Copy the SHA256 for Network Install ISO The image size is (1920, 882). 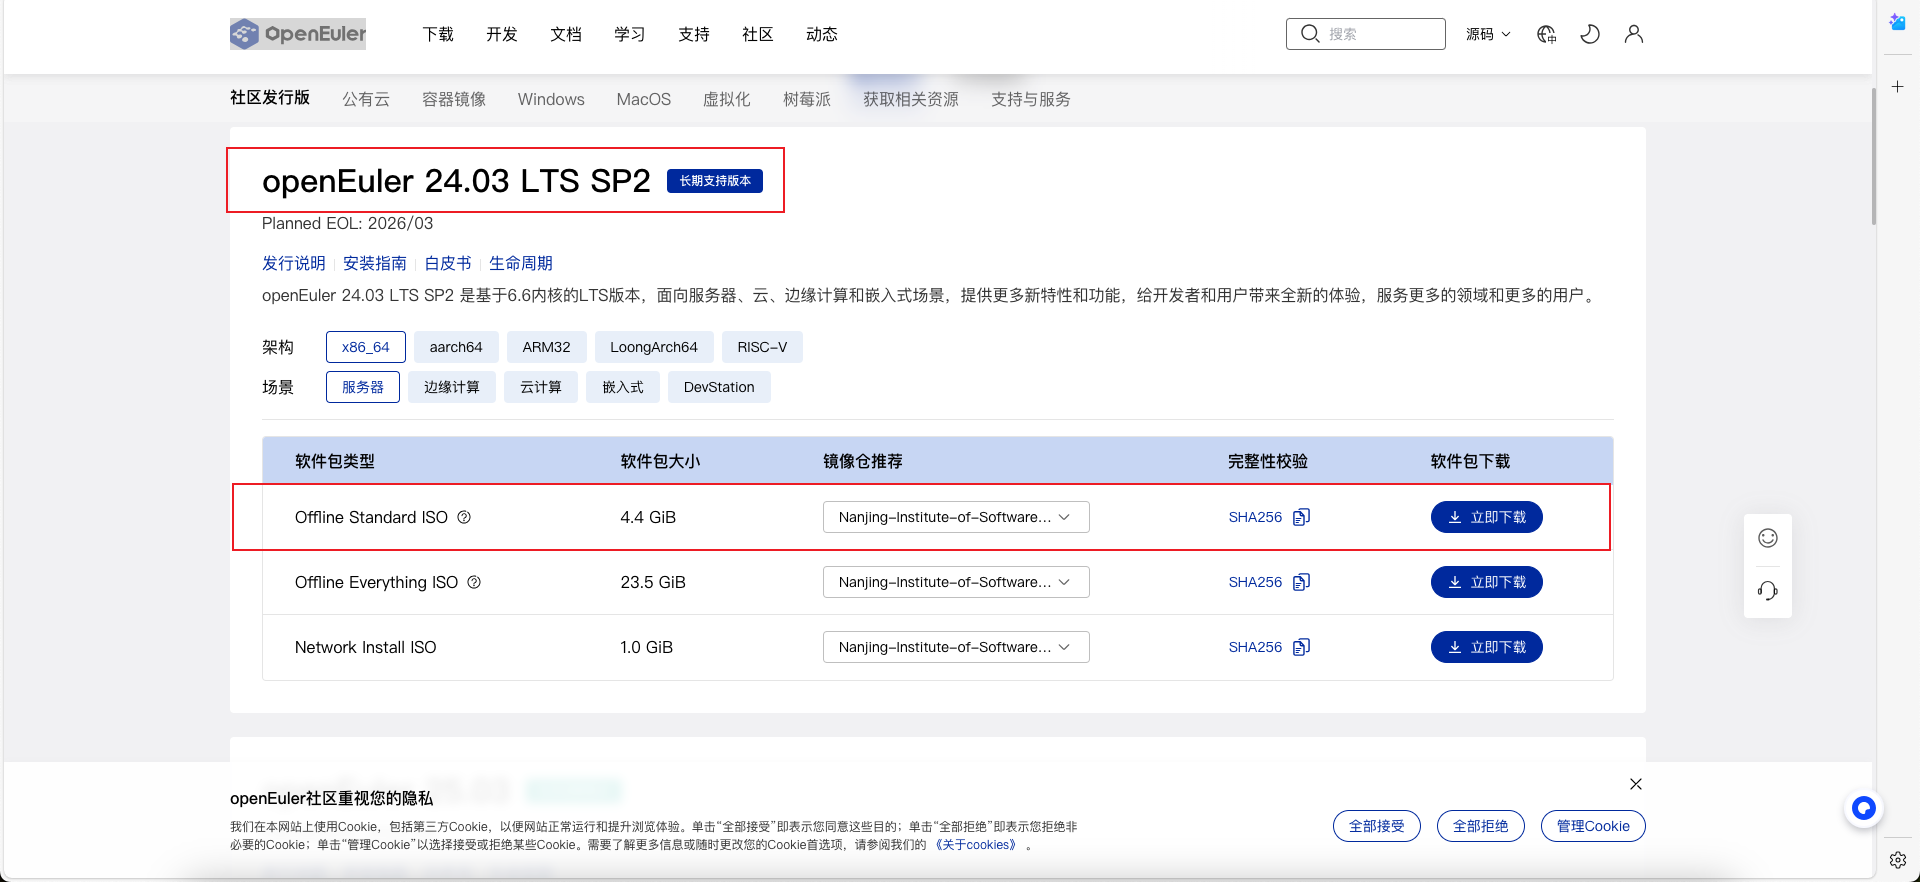click(x=1301, y=647)
